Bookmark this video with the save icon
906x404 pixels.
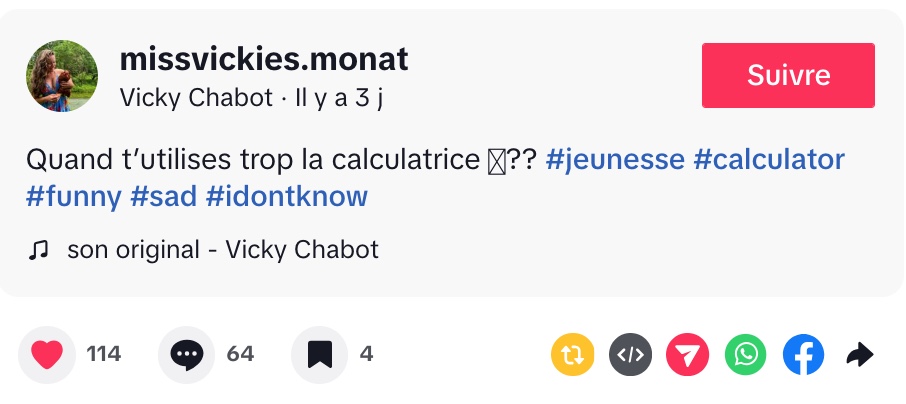(x=319, y=354)
